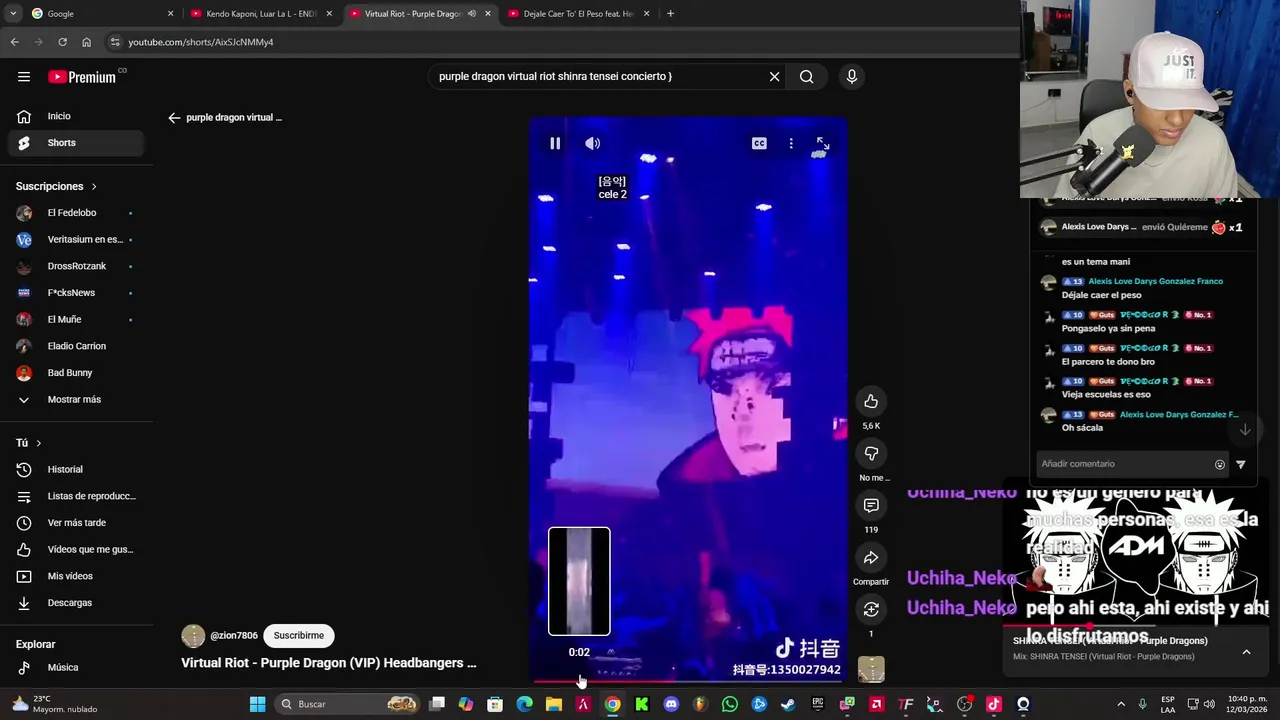Share this Short
This screenshot has width=1280, height=720.
coord(871,557)
